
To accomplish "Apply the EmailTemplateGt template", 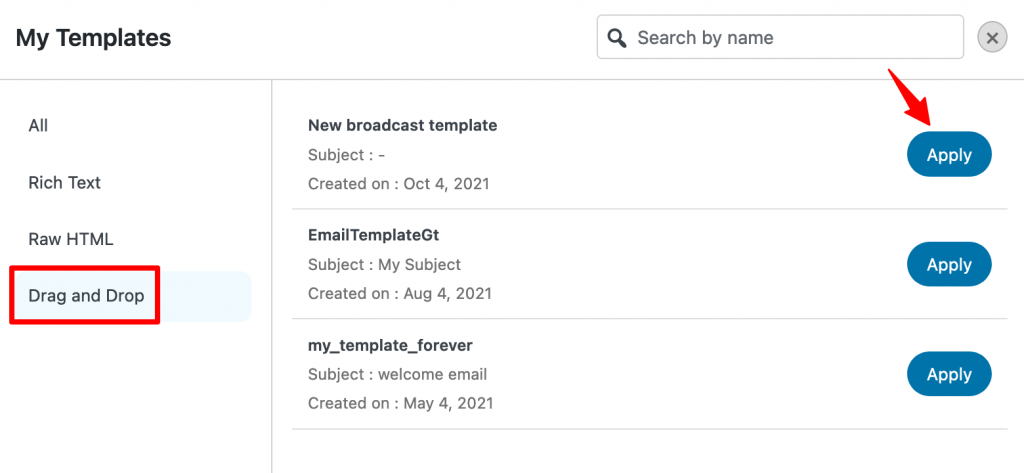I will [x=949, y=265].
